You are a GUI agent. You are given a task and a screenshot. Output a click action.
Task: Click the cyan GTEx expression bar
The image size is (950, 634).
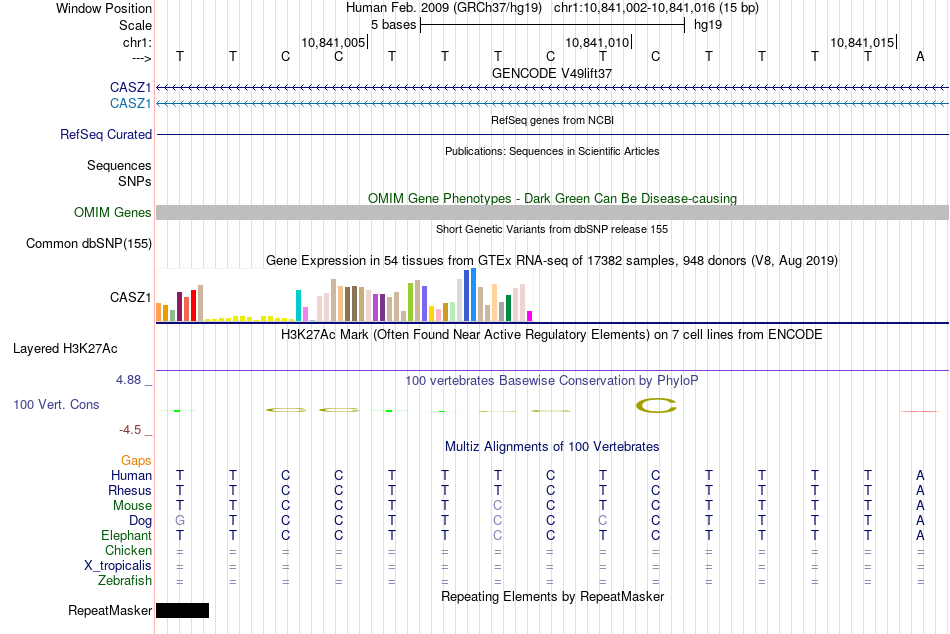tap(298, 305)
